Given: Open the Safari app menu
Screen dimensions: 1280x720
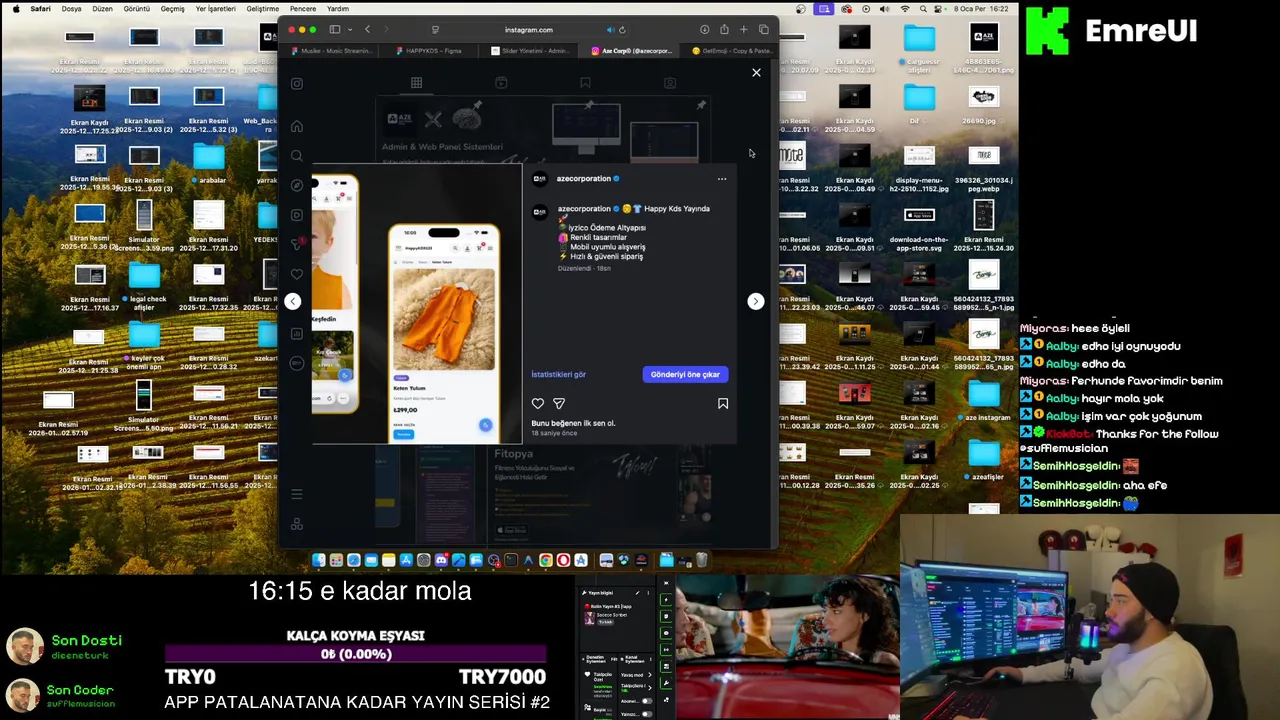Looking at the screenshot, I should [41, 9].
